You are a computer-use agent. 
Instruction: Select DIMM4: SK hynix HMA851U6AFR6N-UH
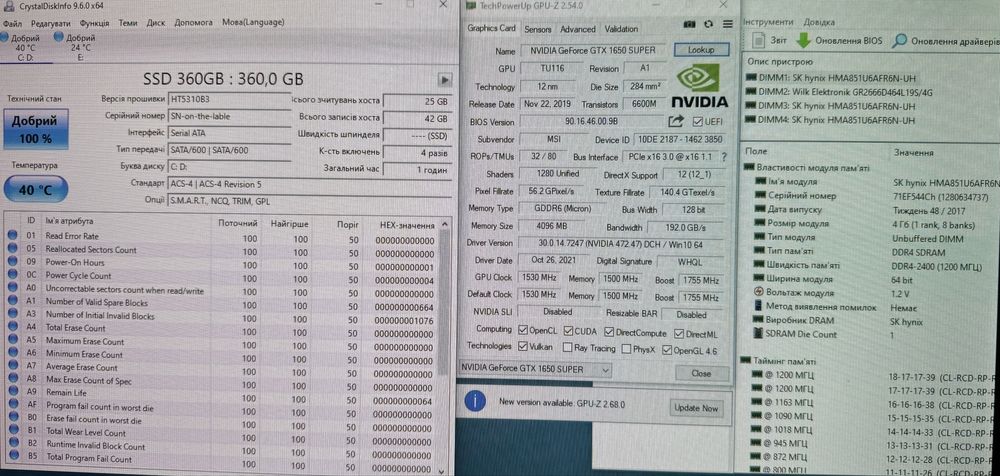(831, 120)
